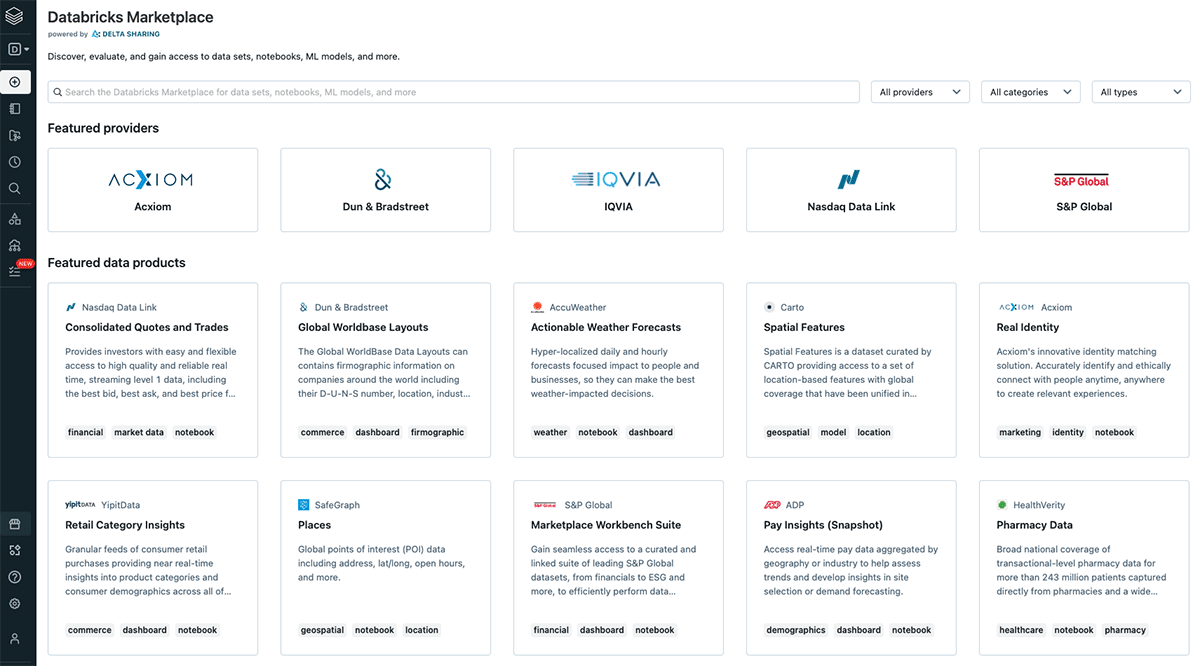Viewport: 1200px width, 666px height.
Task: Open the user profile icon in the sidebar
Action: coord(15,638)
